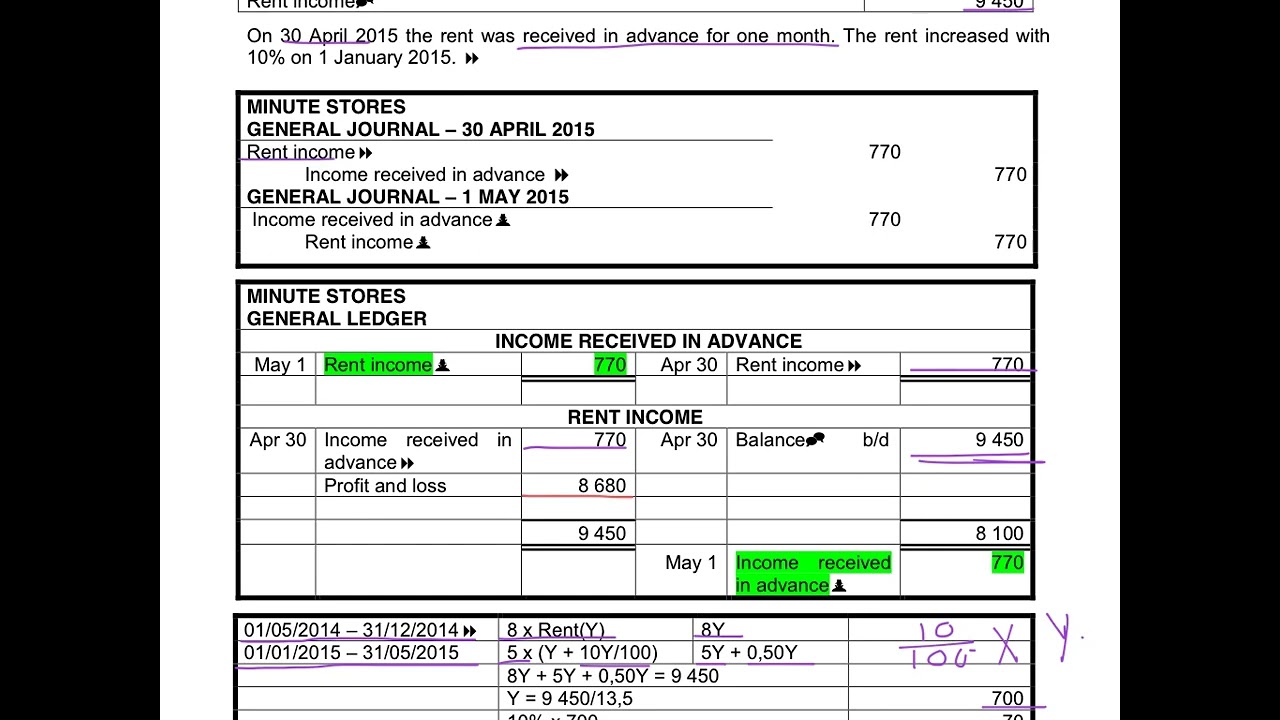Click the credit 770 for Rent income in the 1 May journal
Viewport: 1280px width, 720px height.
(1011, 242)
